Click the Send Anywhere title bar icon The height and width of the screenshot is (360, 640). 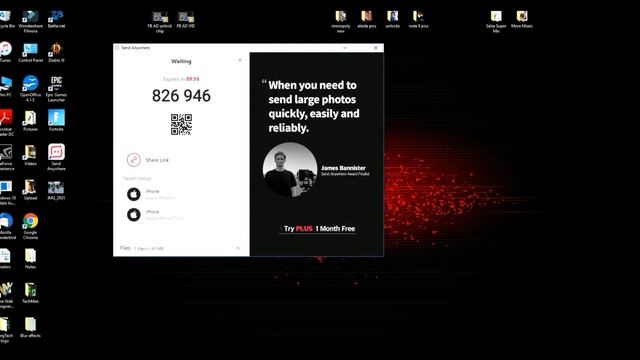[x=117, y=48]
